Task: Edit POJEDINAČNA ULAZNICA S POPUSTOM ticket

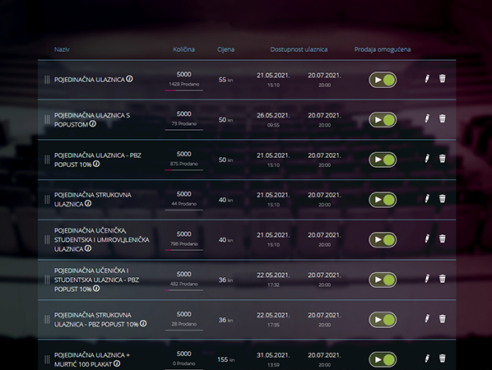Action: [x=427, y=119]
